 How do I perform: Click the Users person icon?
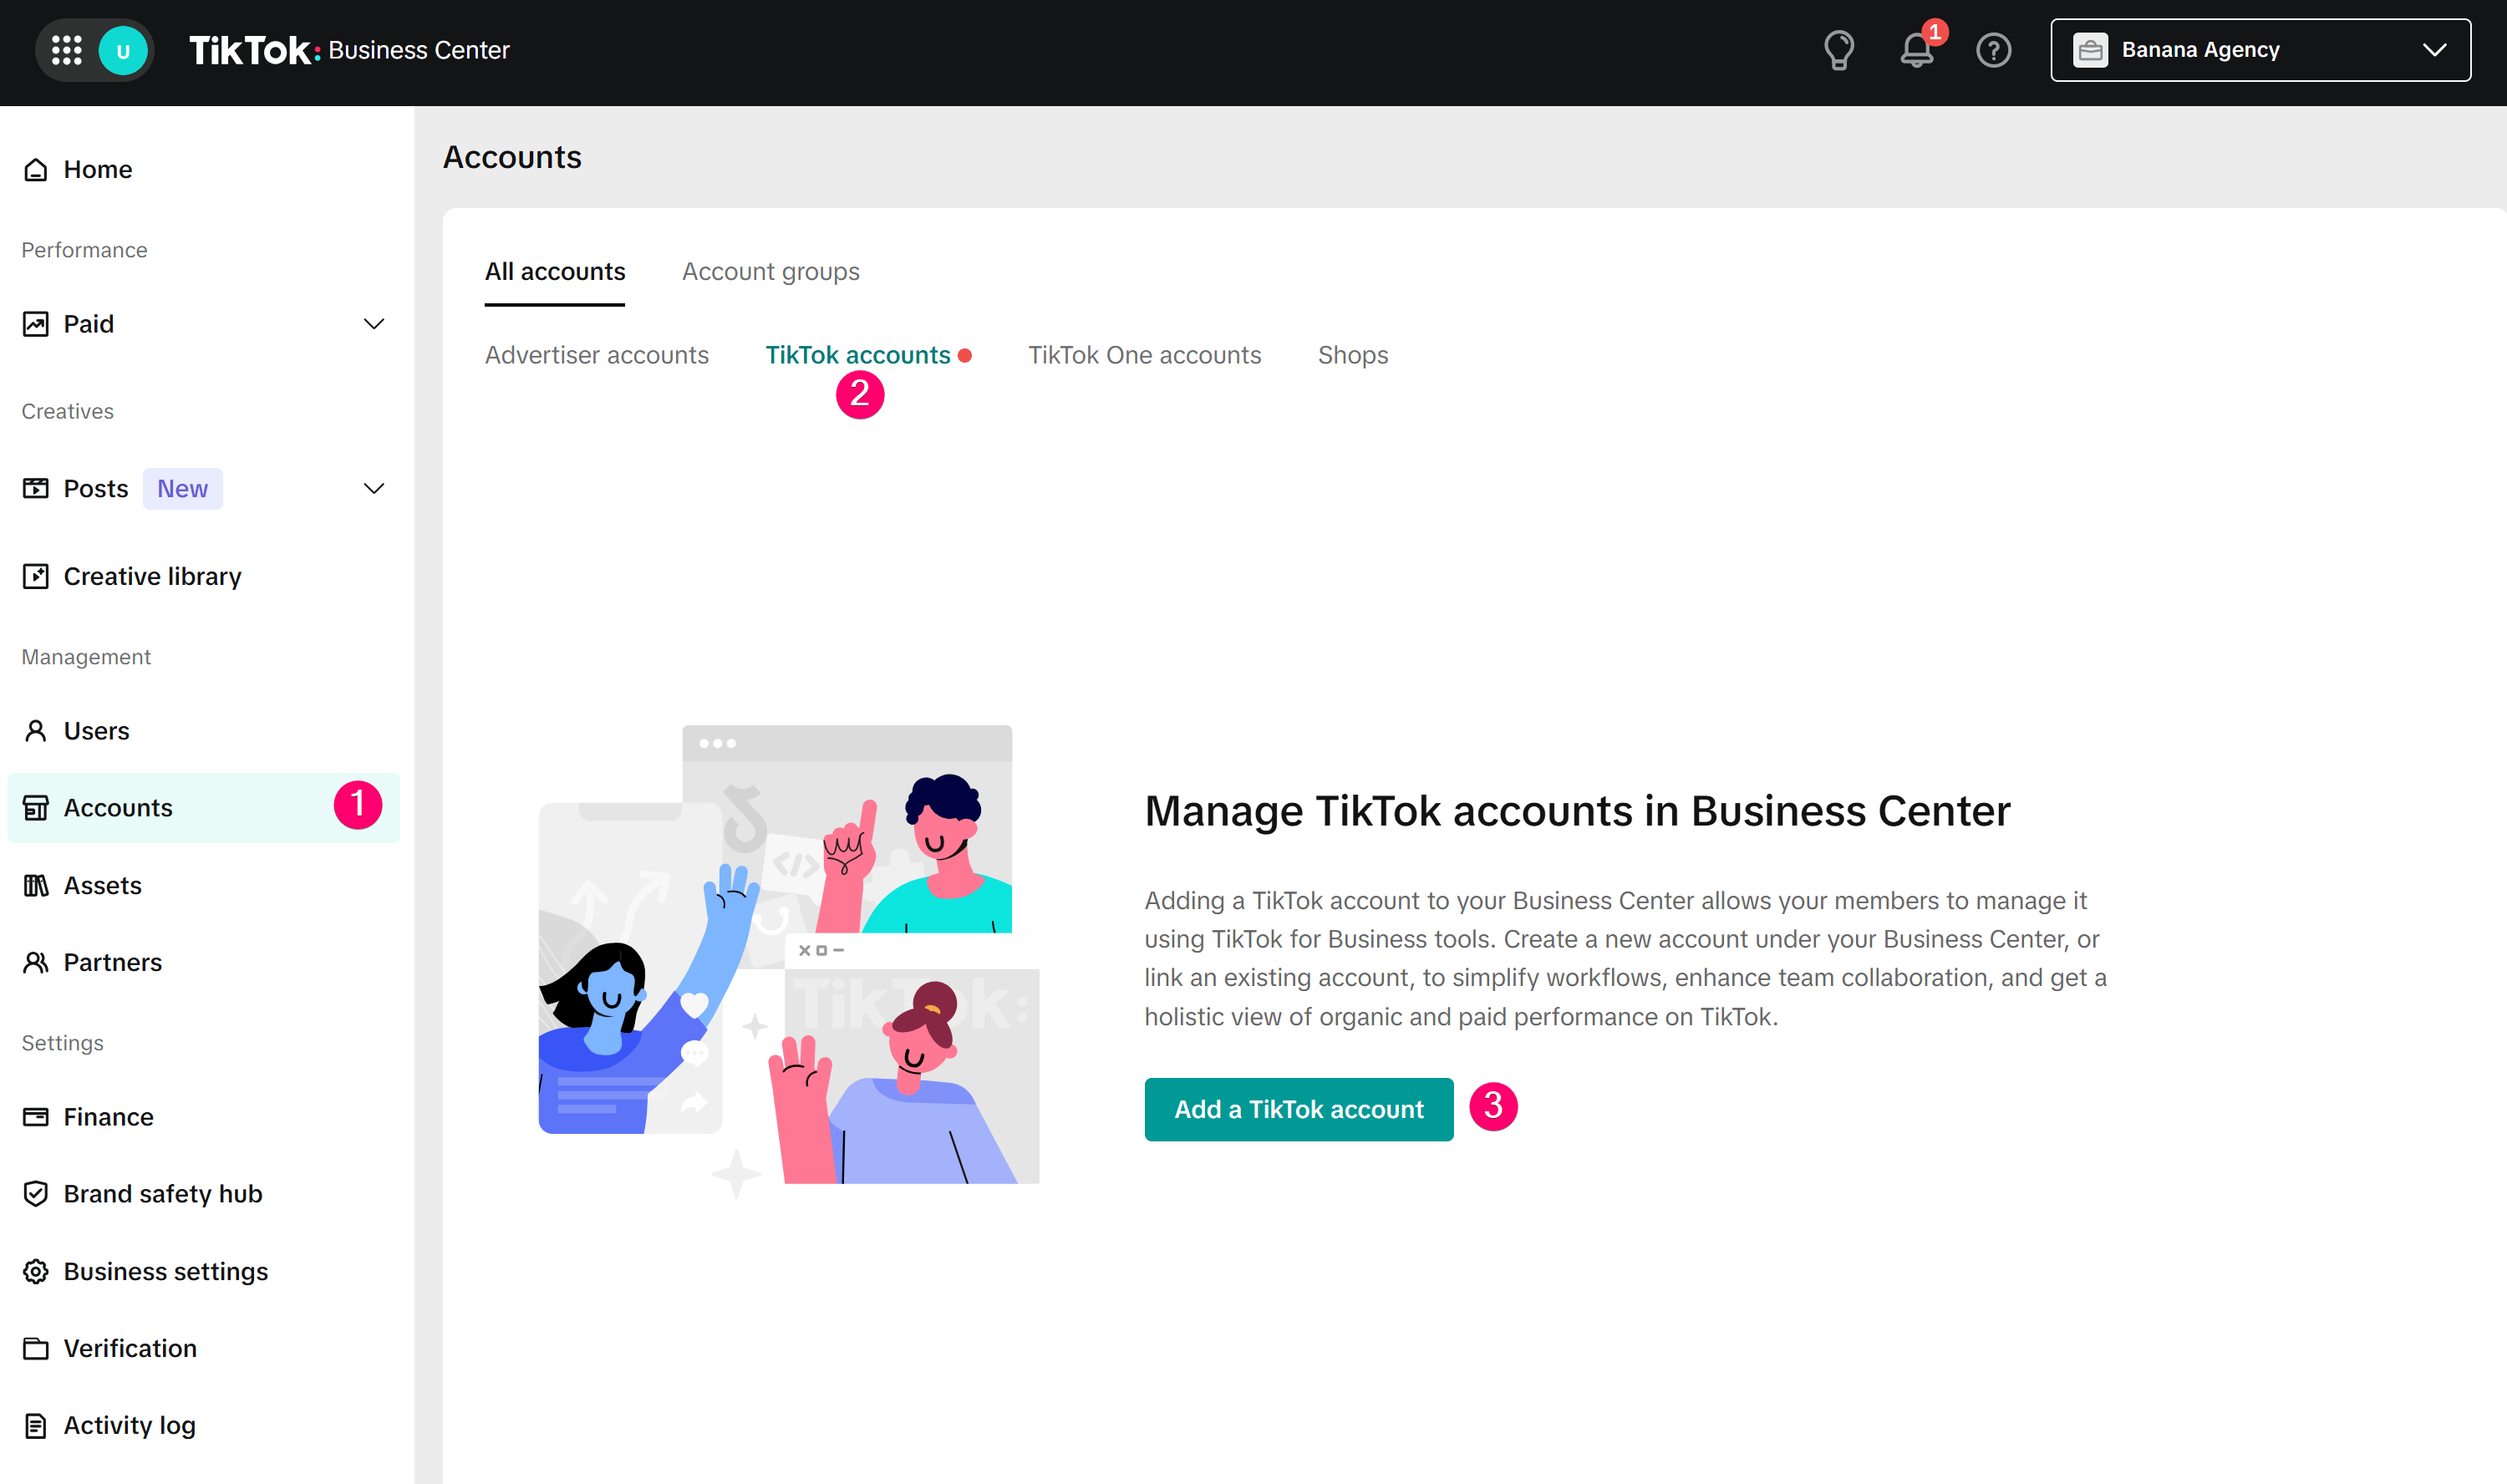click(36, 731)
